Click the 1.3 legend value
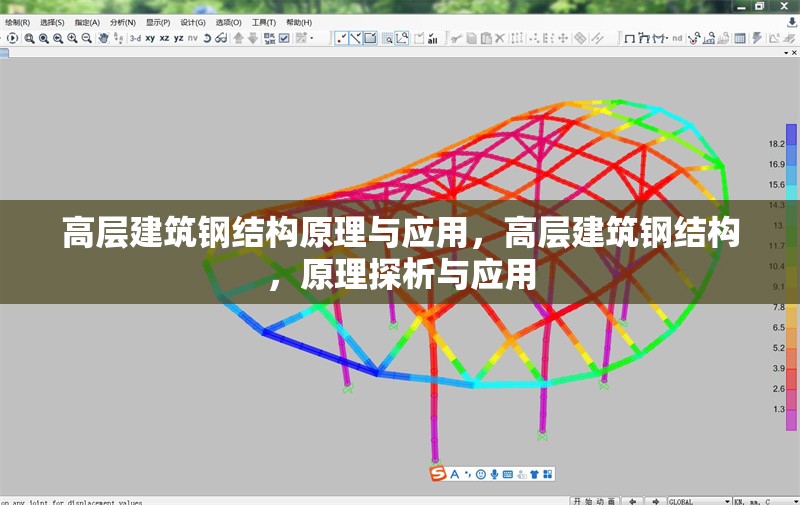The width and height of the screenshot is (800, 505). tap(779, 409)
